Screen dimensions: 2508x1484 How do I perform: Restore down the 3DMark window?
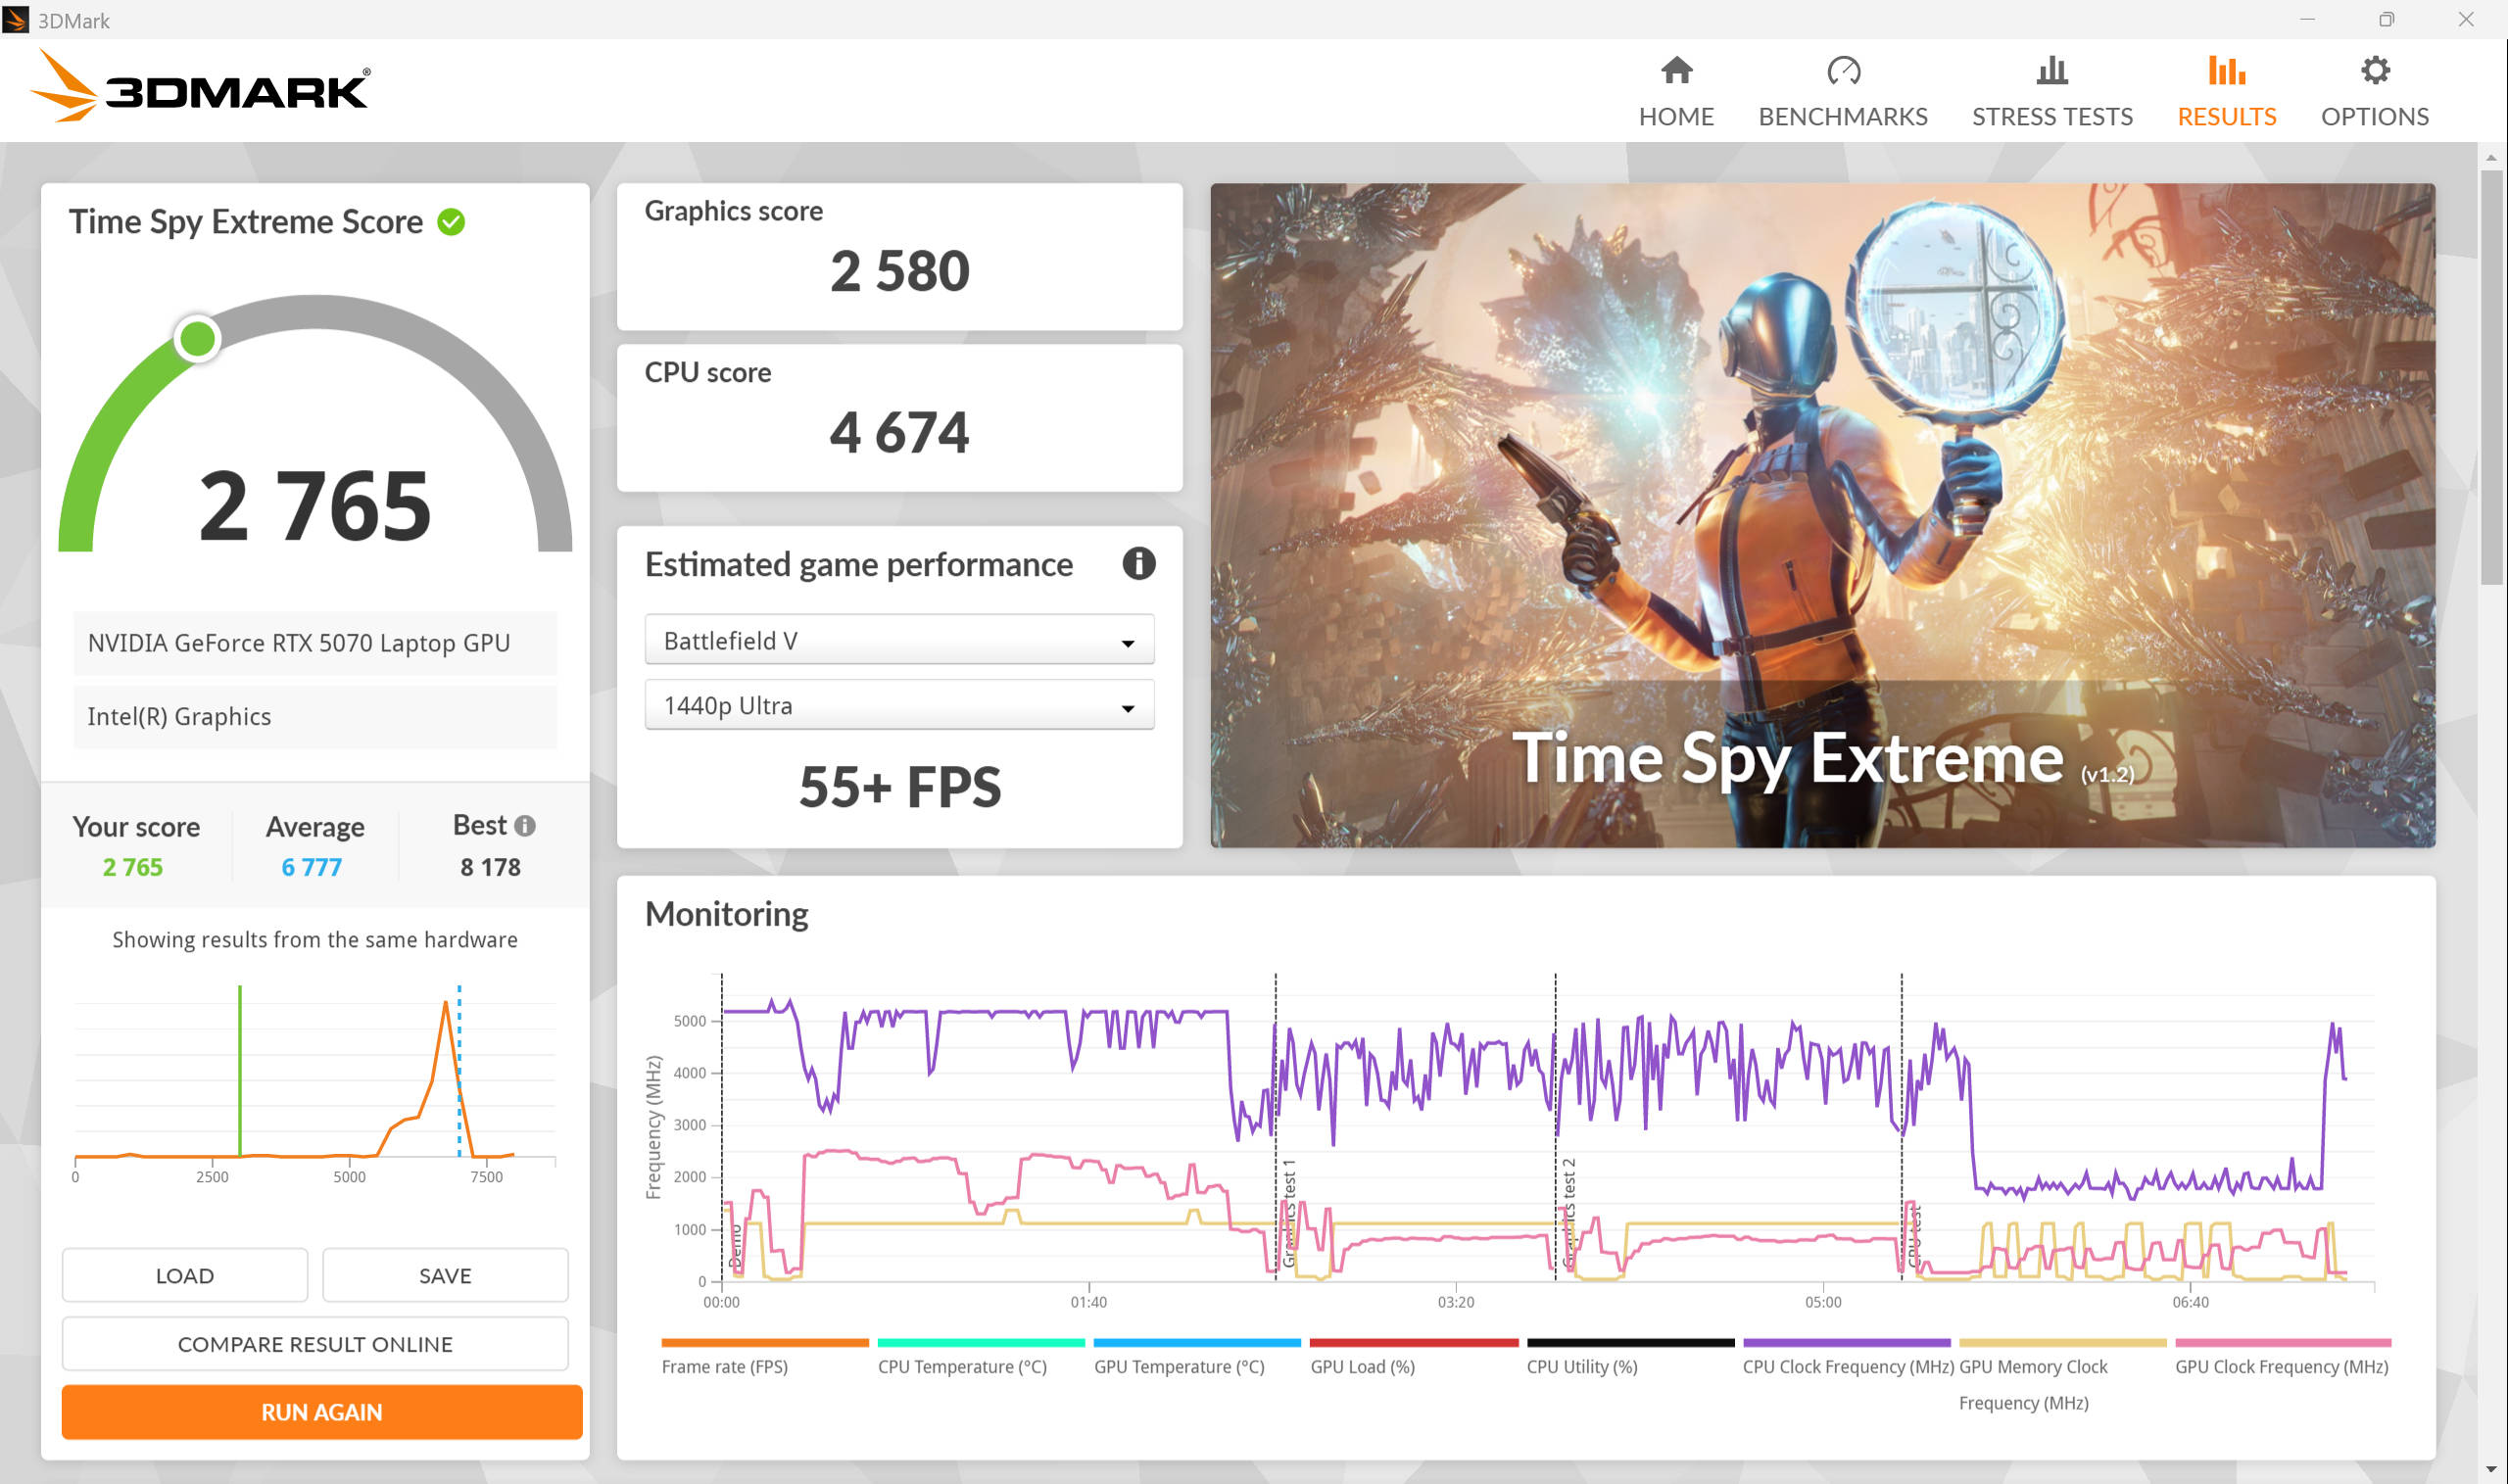[2387, 19]
